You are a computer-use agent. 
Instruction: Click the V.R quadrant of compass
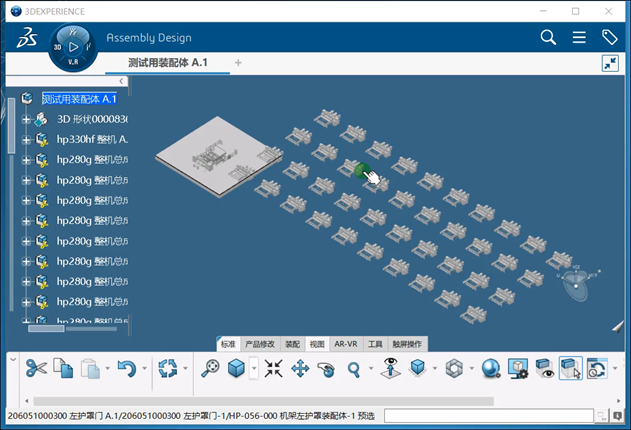73,62
